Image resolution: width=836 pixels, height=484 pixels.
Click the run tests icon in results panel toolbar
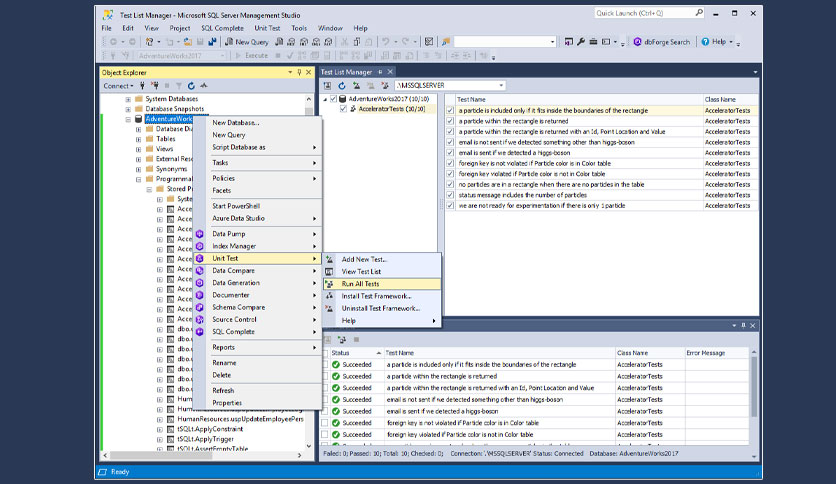pos(342,340)
